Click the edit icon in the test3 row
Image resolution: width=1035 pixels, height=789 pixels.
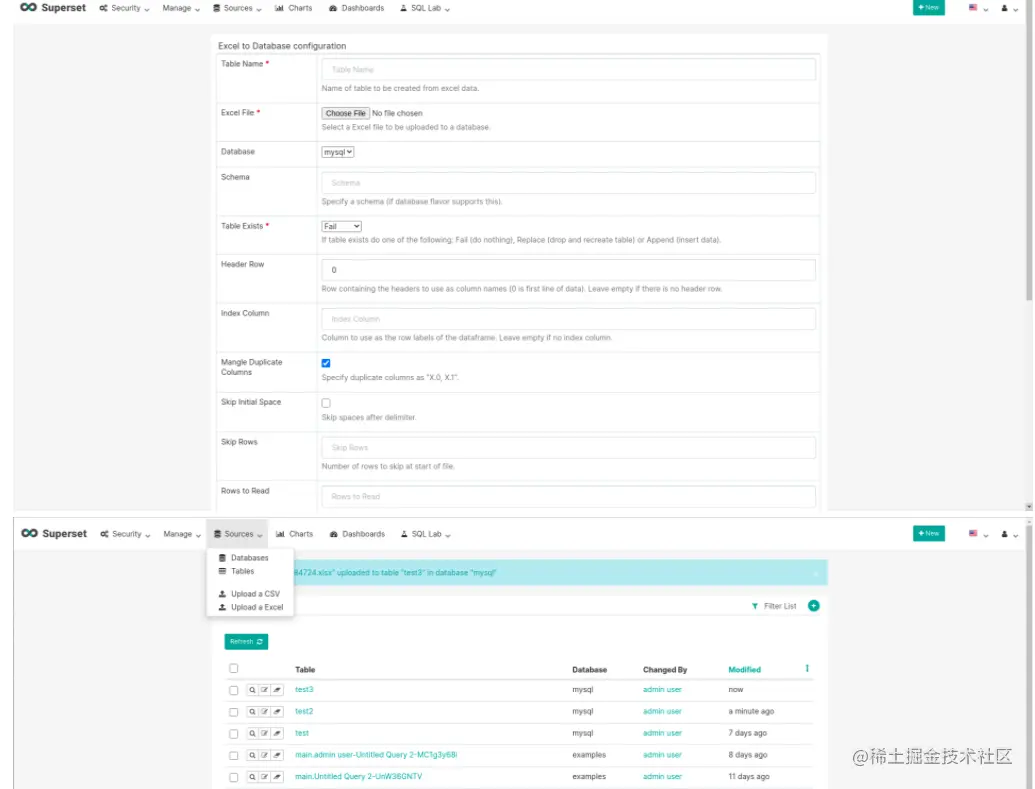coord(265,690)
